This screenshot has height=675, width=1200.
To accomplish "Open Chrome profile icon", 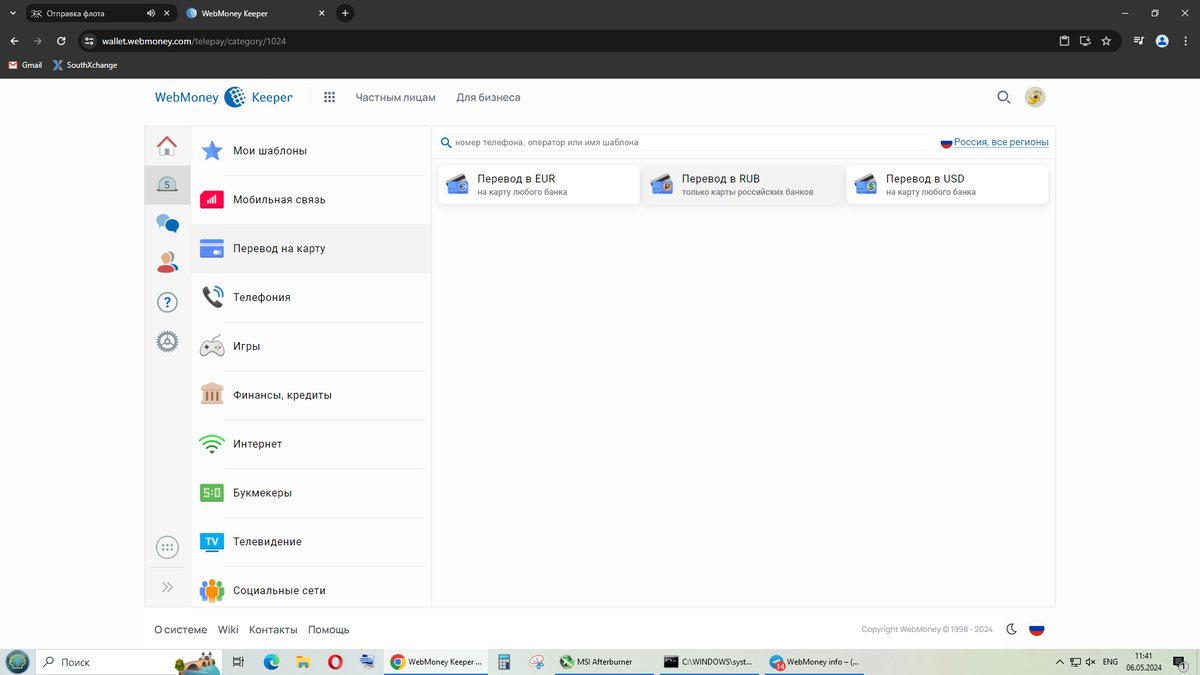I will tap(1162, 41).
